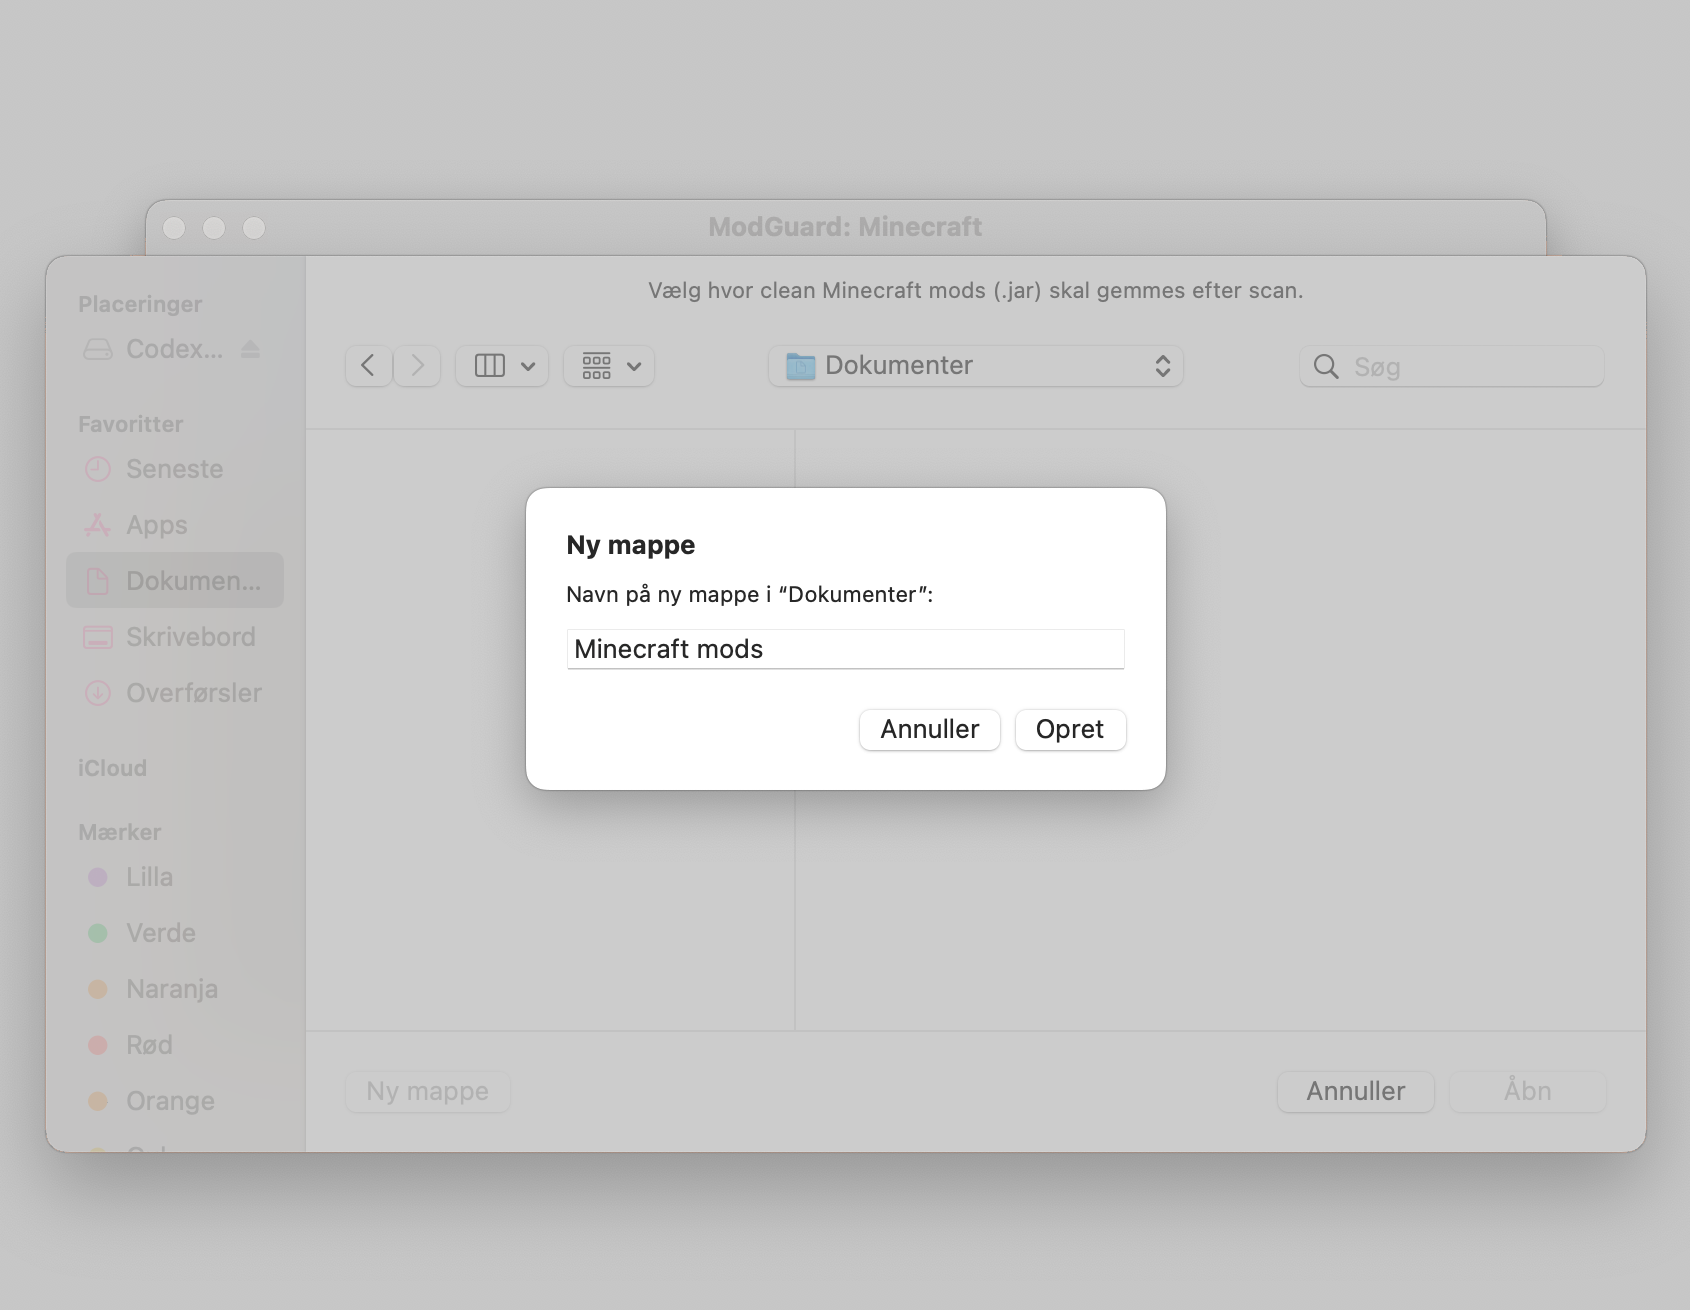Click the Åbn button
This screenshot has height=1310, width=1690.
pos(1528,1091)
